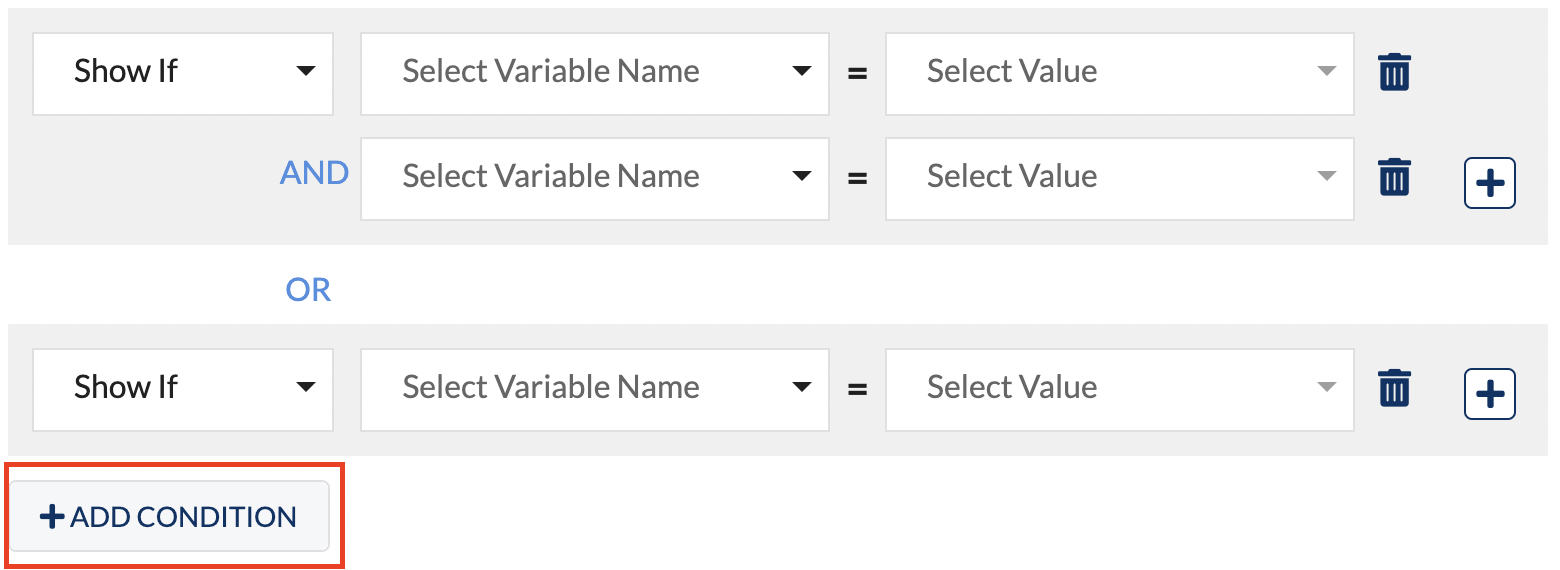Expand the first Select Variable Name dropdown
The height and width of the screenshot is (570, 1560).
pyautogui.click(x=594, y=73)
